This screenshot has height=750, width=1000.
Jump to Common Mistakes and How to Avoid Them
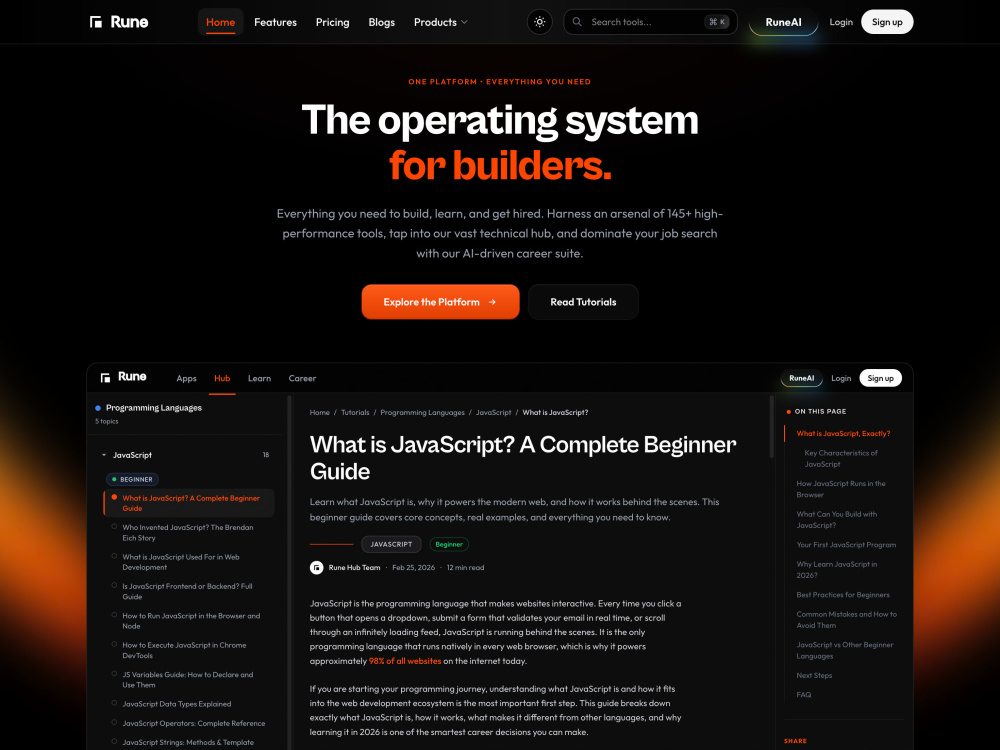pos(846,620)
